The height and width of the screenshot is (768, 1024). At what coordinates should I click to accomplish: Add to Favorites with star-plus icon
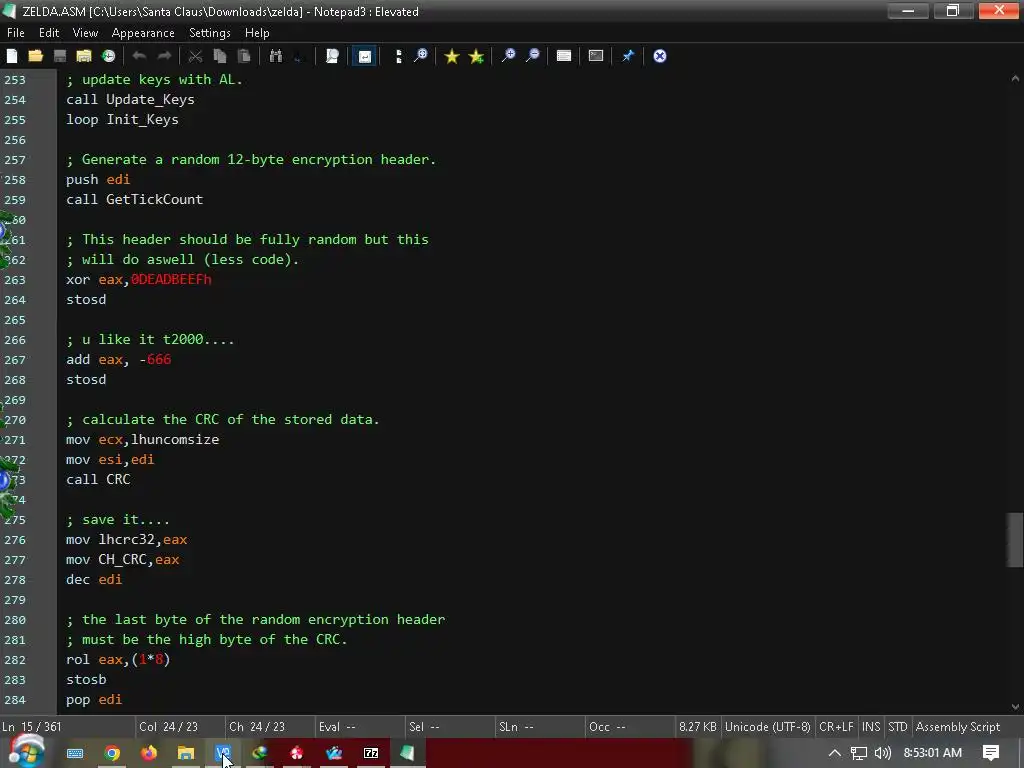point(476,56)
